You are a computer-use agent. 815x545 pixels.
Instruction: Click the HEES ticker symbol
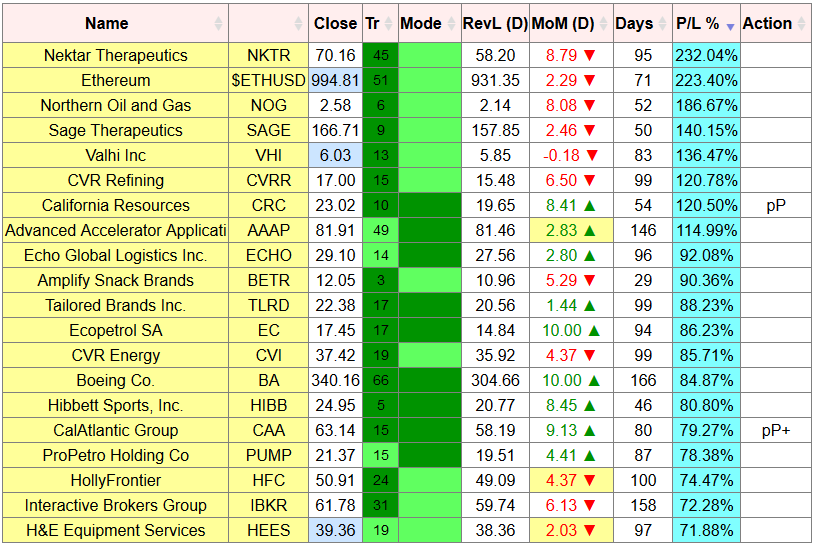(268, 530)
